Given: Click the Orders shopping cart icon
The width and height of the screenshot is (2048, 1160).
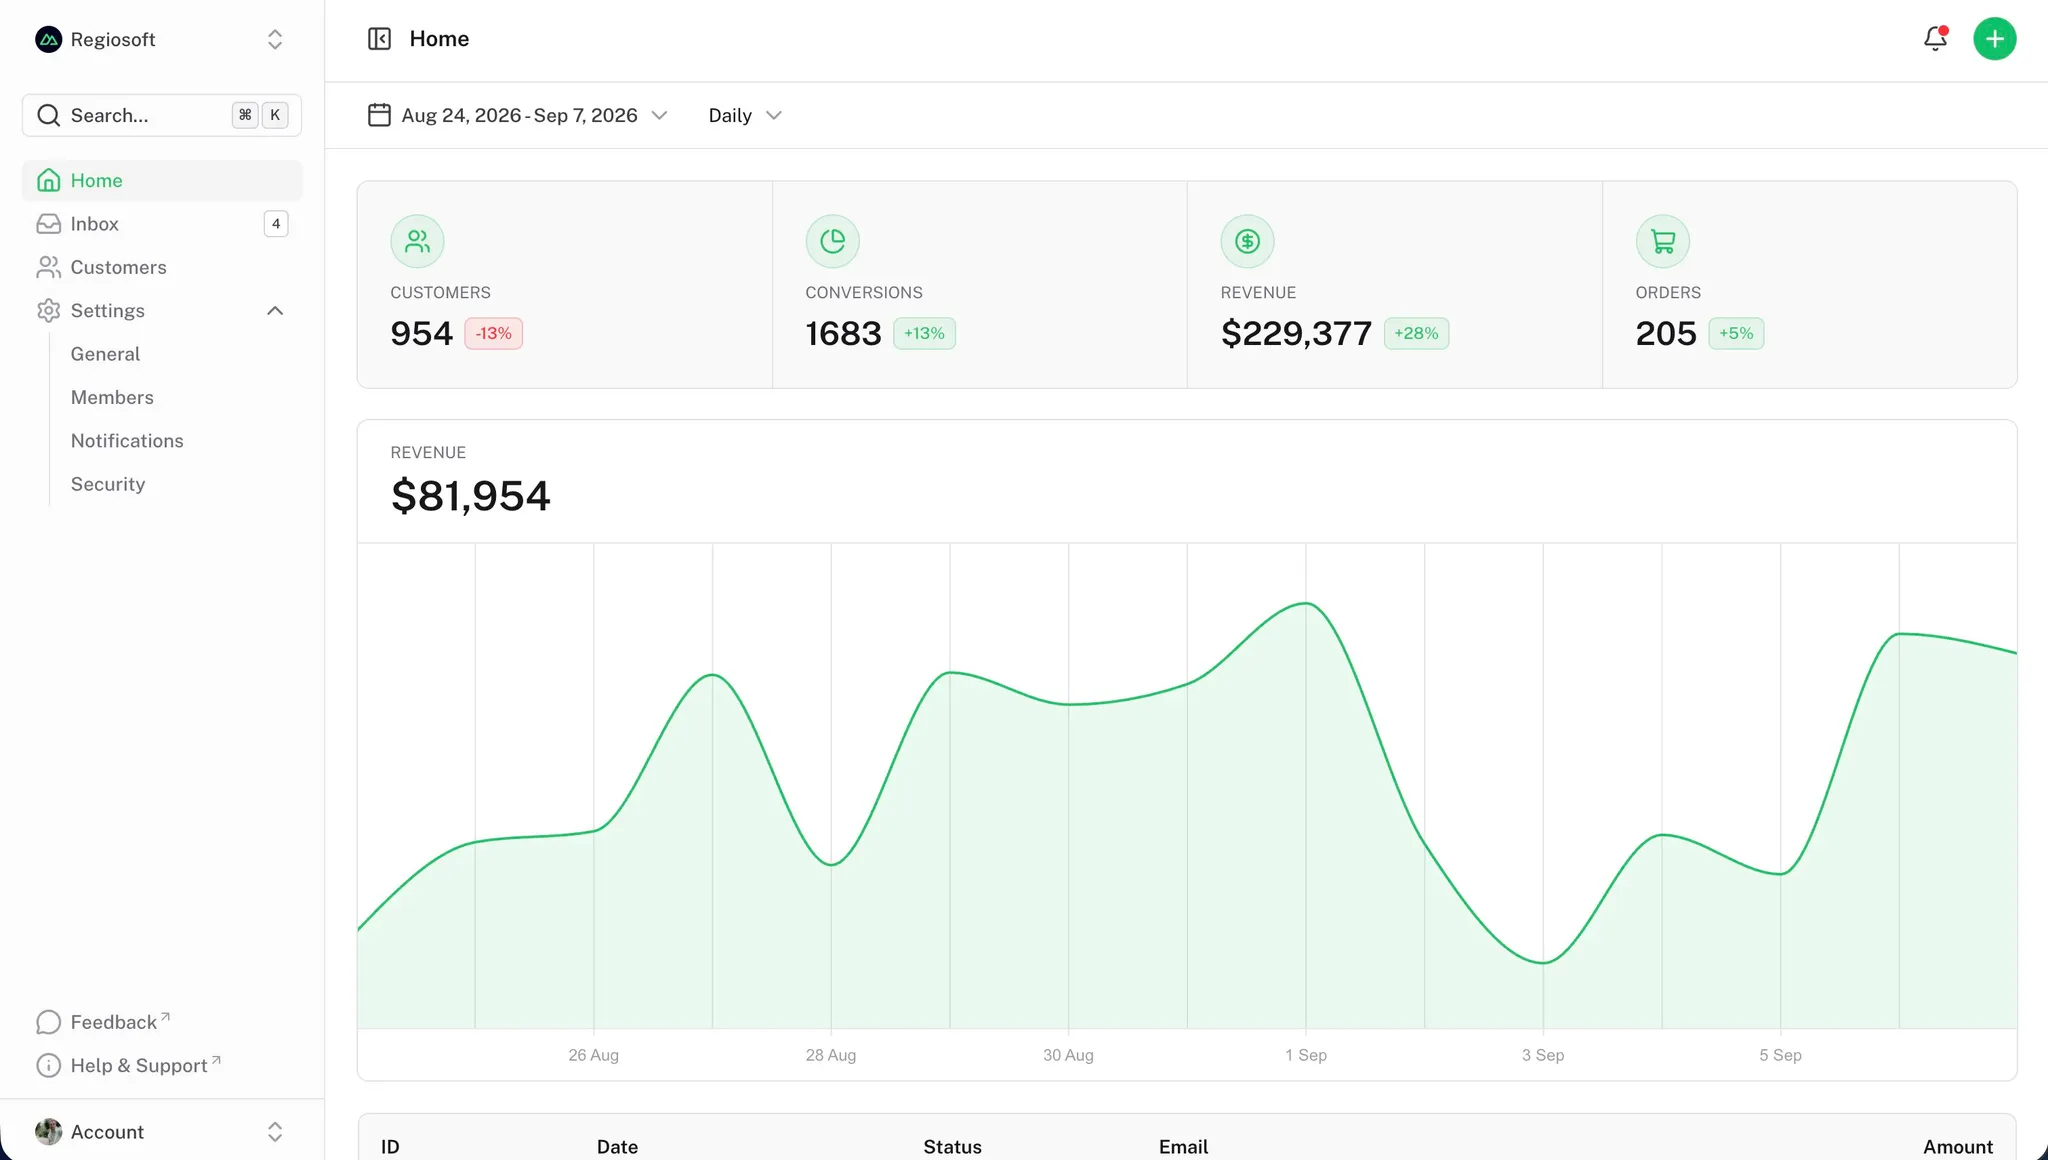Looking at the screenshot, I should tap(1662, 241).
